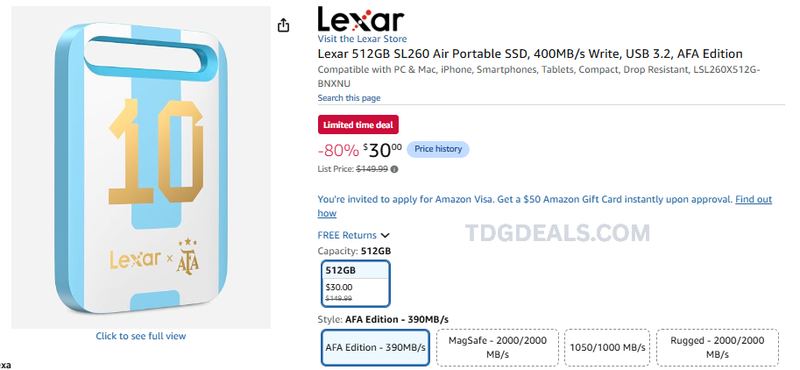Open the product image full view
Screen dimensions: 800x370
[x=141, y=167]
